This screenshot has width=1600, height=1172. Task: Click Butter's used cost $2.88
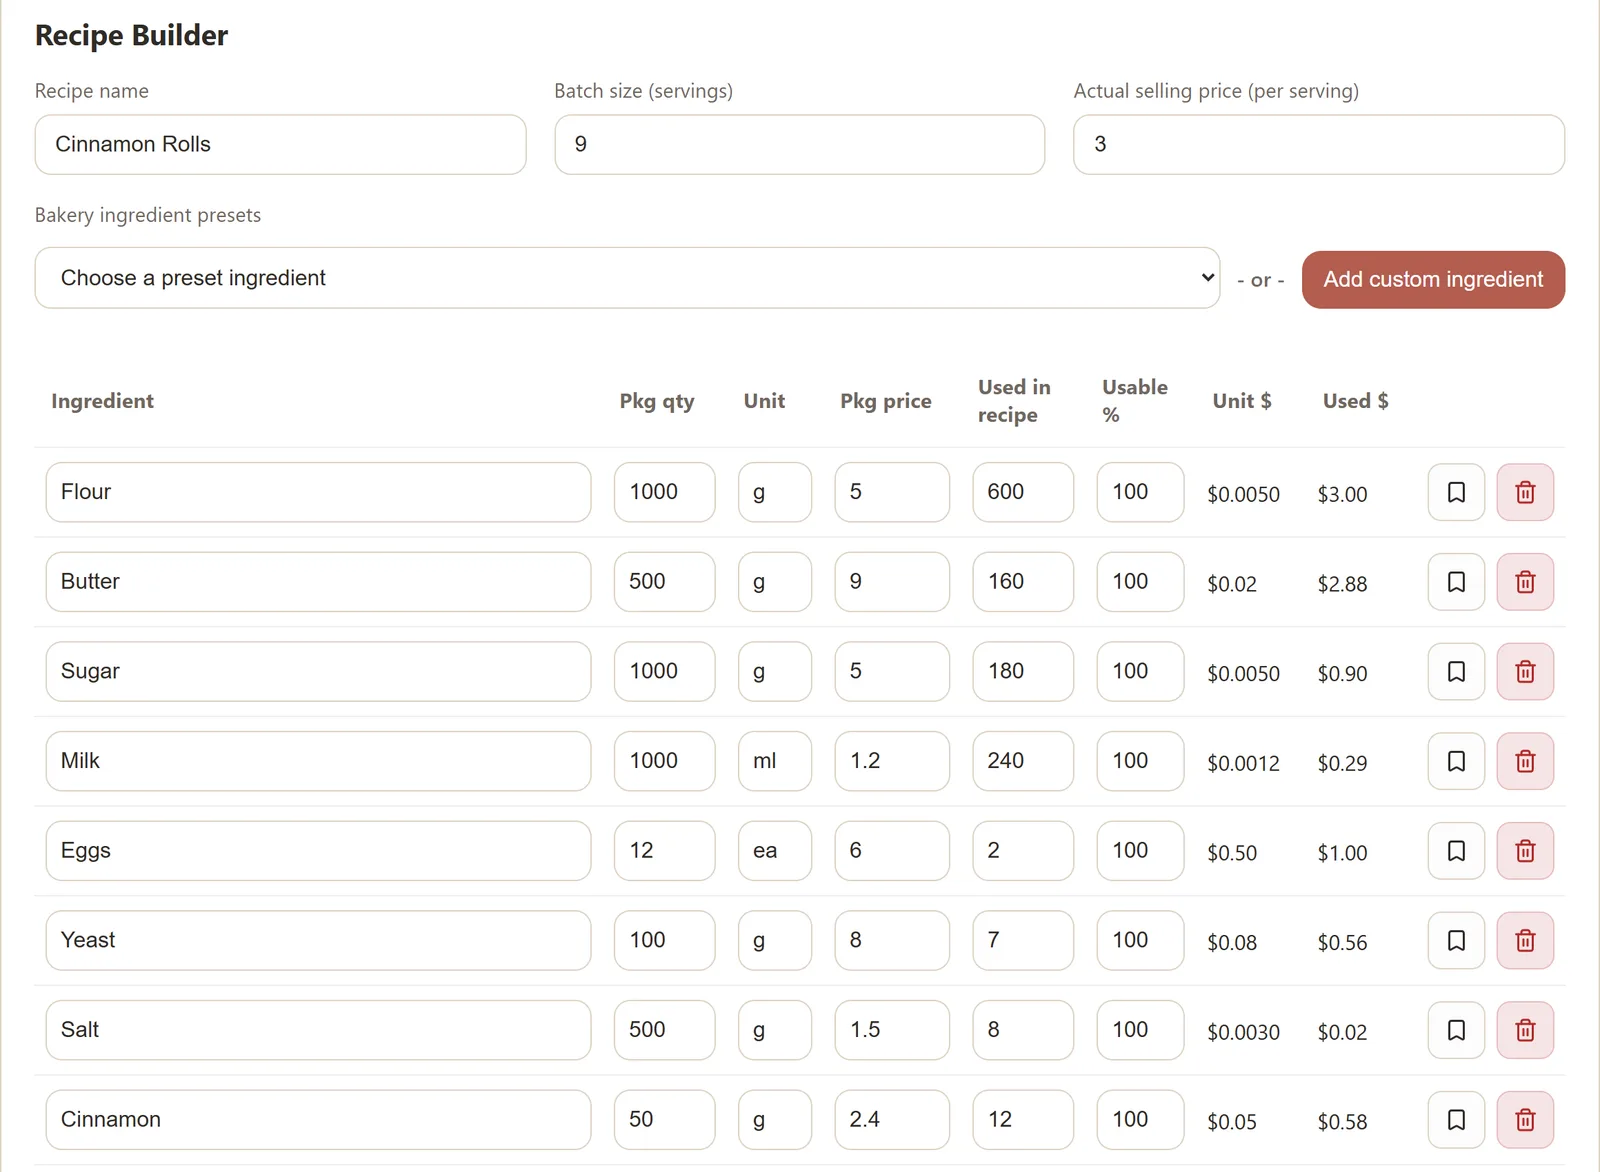1342,584
